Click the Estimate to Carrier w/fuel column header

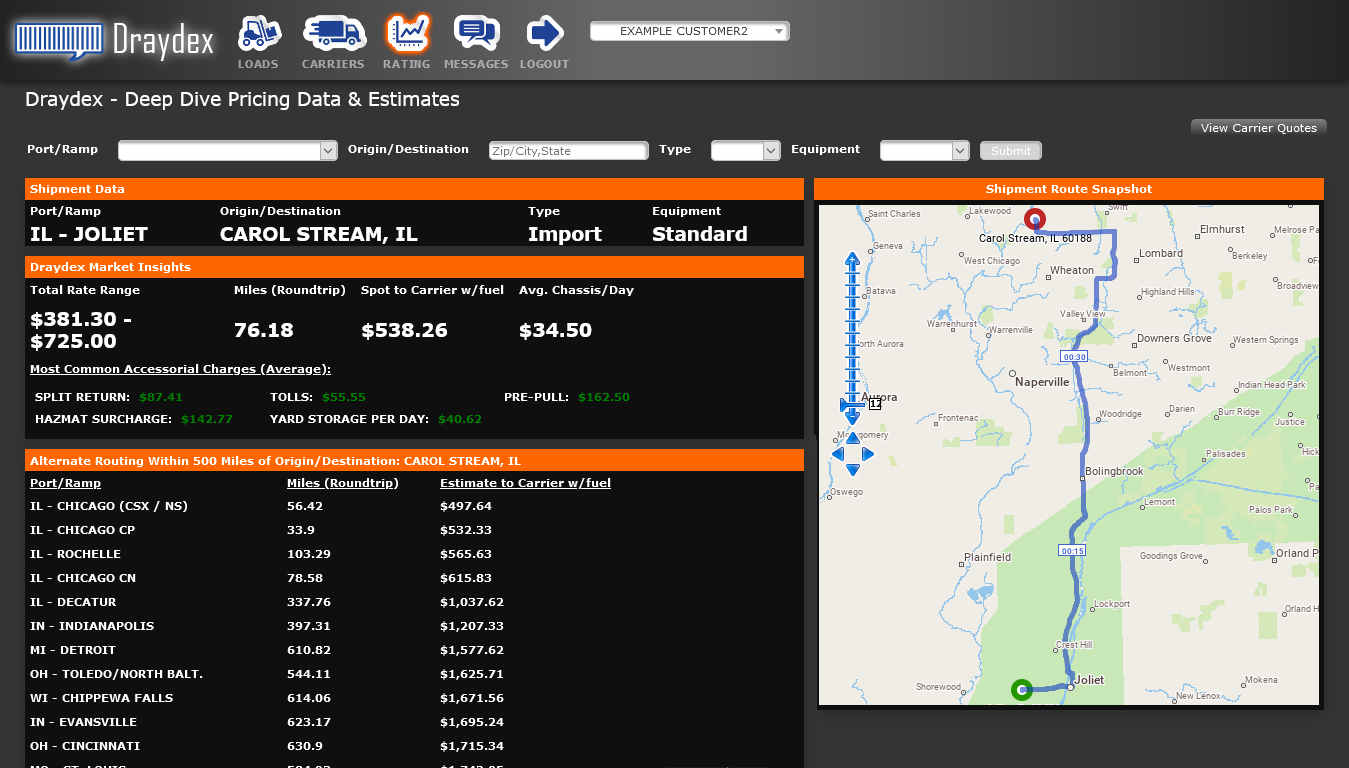[x=525, y=483]
